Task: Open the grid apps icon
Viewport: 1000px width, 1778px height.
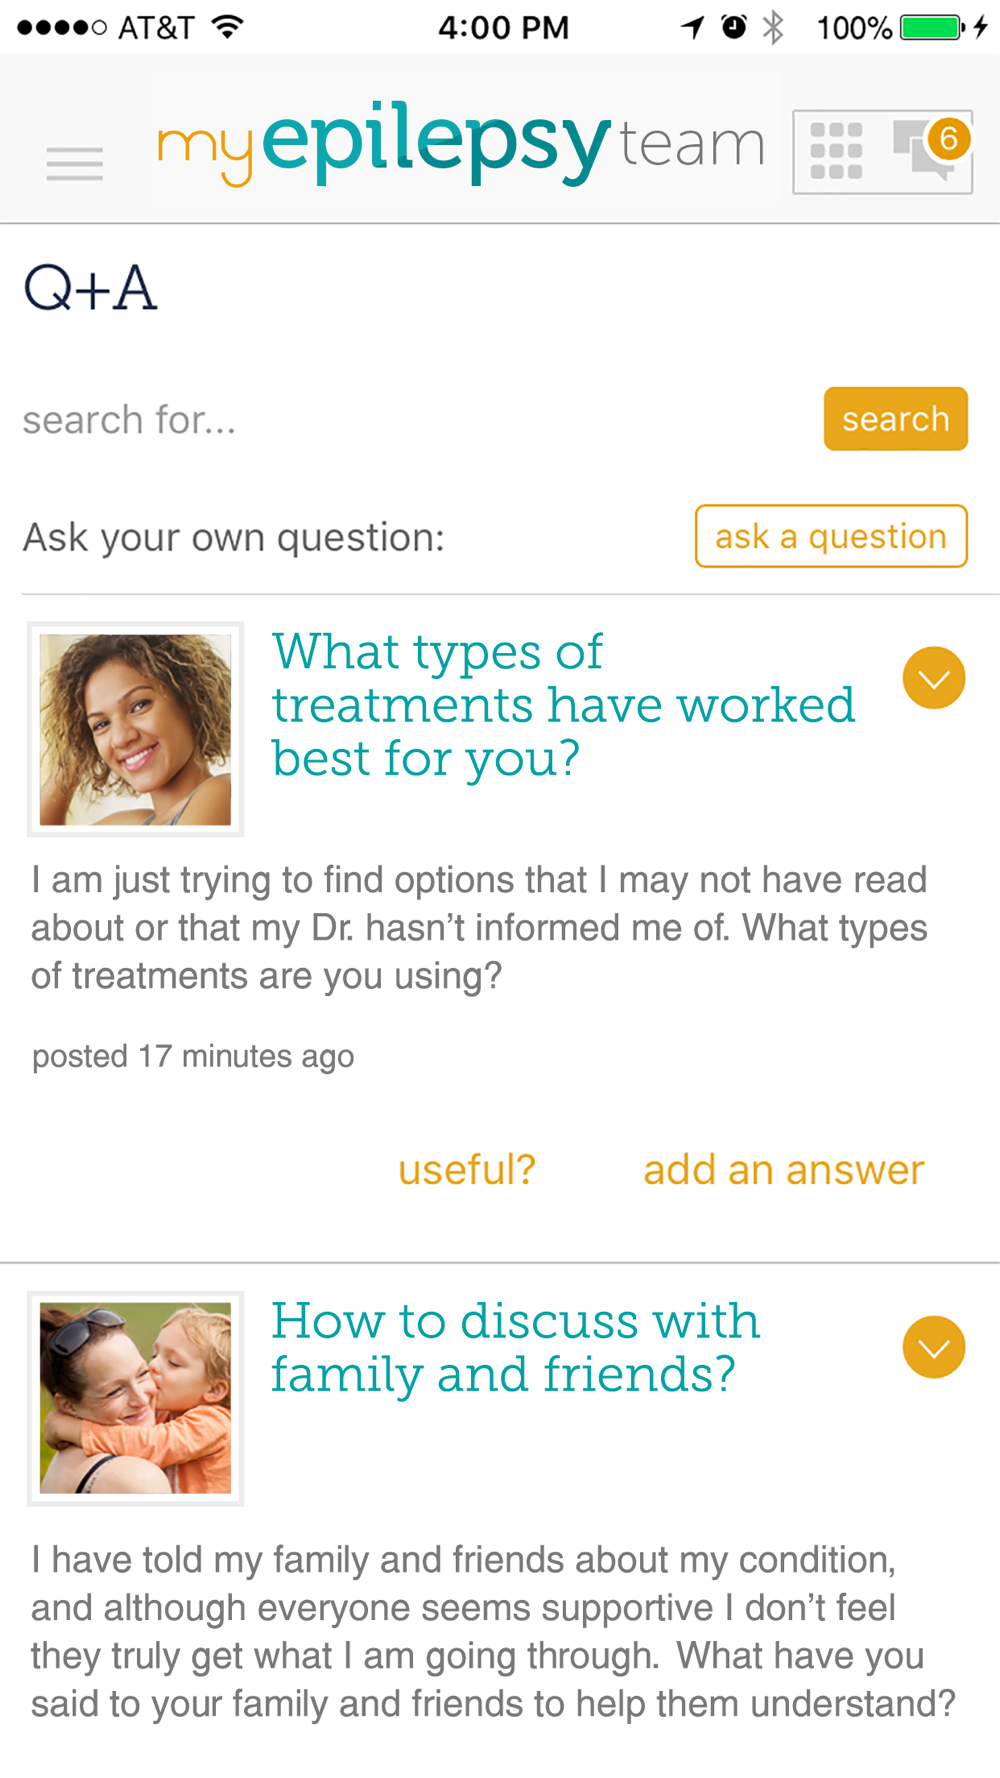Action: coord(836,151)
